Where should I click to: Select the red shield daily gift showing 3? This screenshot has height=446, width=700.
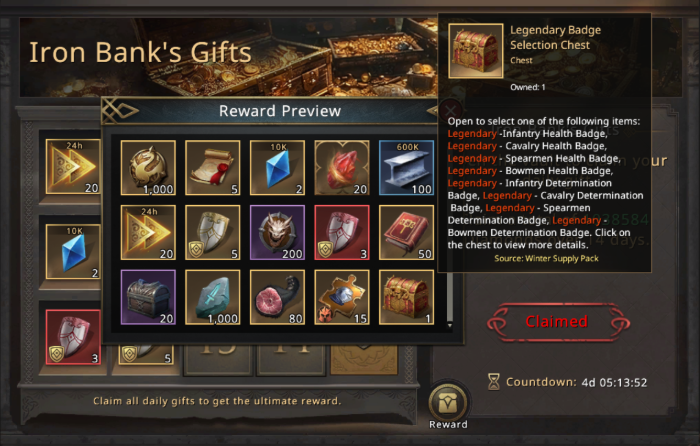click(x=73, y=337)
